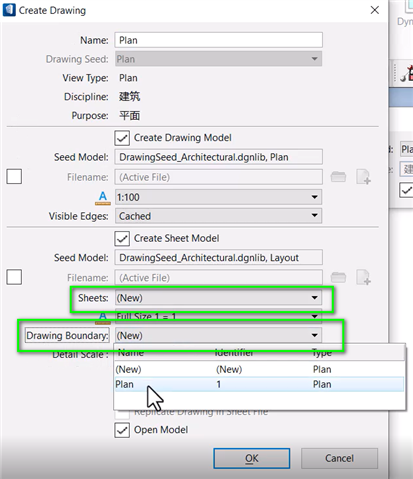
Task: Toggle the Create Sheet Model checkbox
Action: [x=122, y=239]
